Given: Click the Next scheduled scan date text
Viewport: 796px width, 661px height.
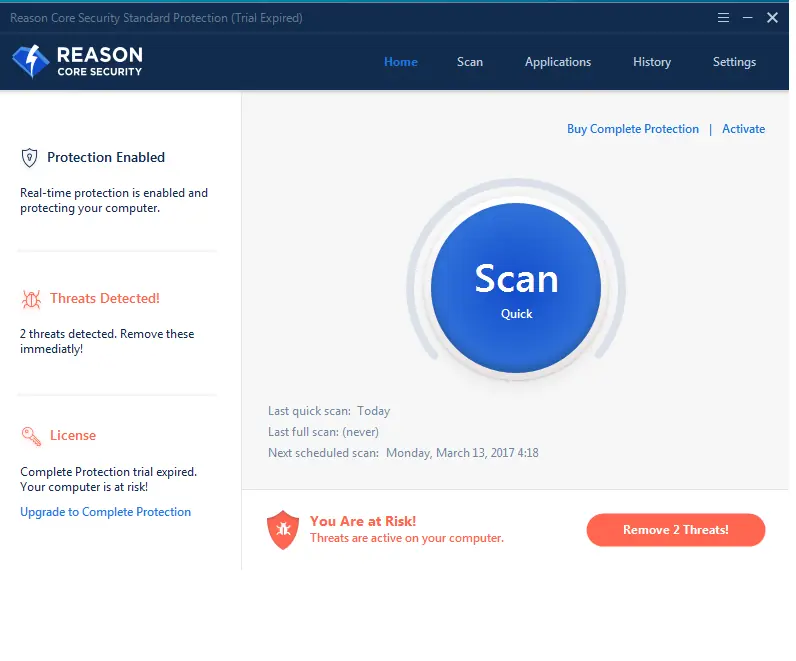Looking at the screenshot, I should 462,453.
